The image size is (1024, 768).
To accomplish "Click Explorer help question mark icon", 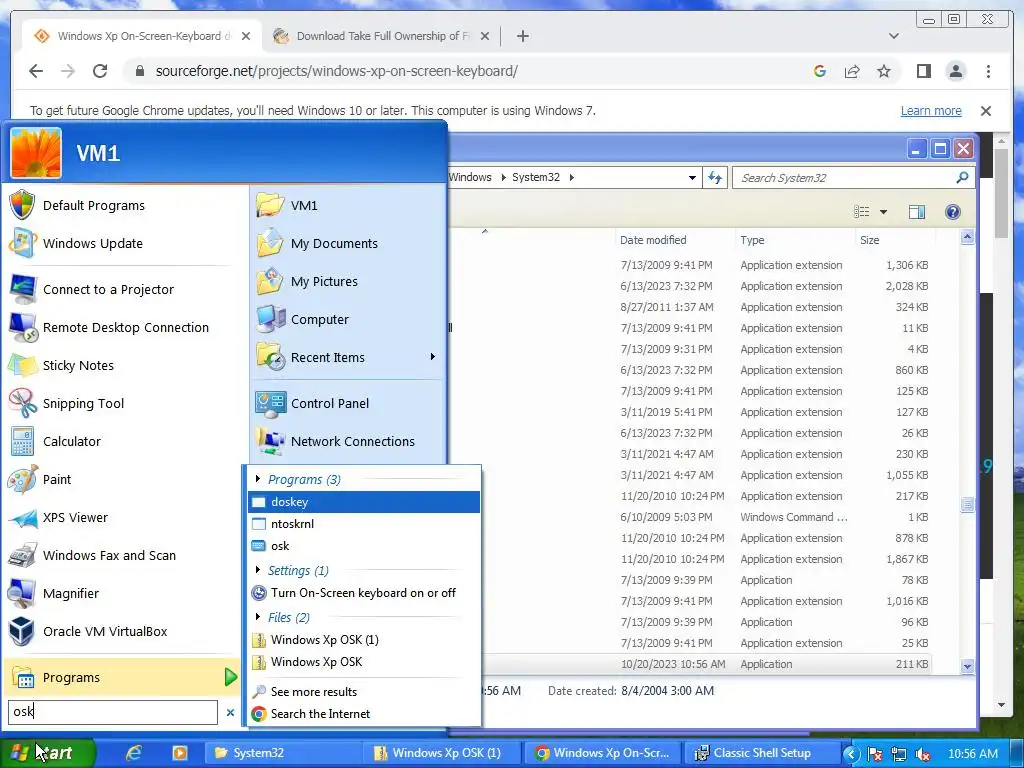I will (x=953, y=212).
